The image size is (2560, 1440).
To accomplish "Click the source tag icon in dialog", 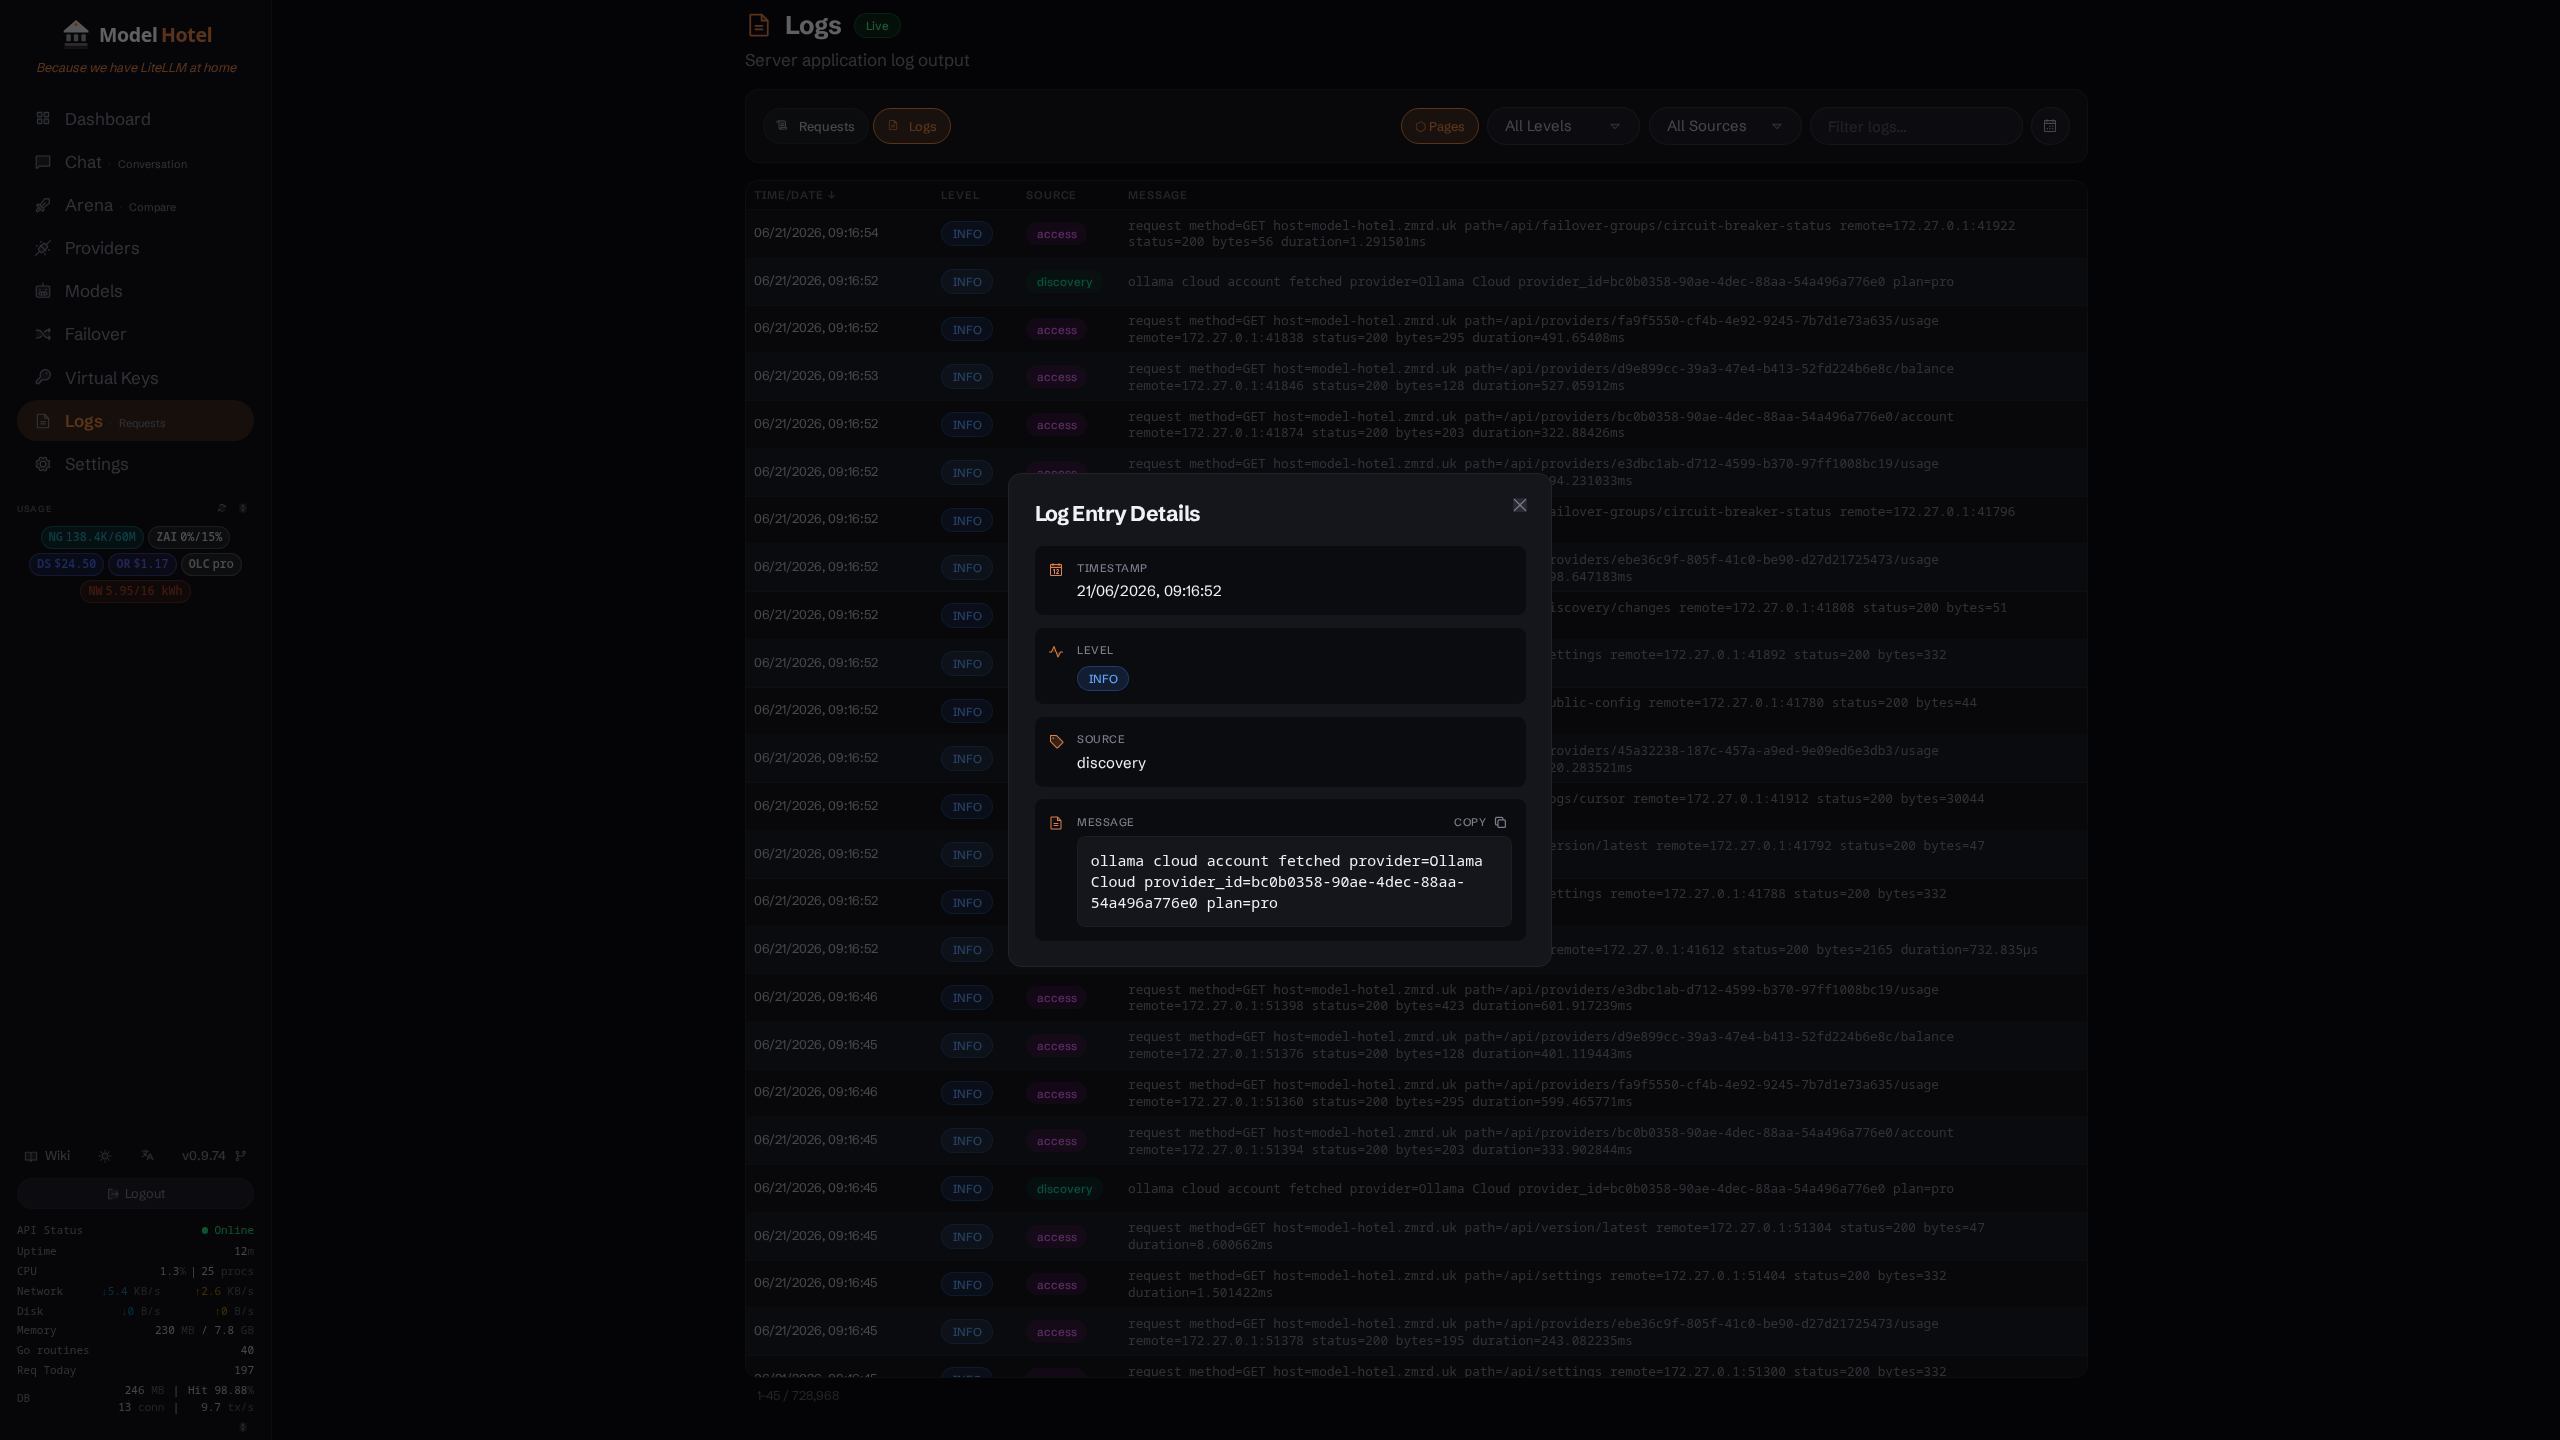I will (x=1055, y=741).
